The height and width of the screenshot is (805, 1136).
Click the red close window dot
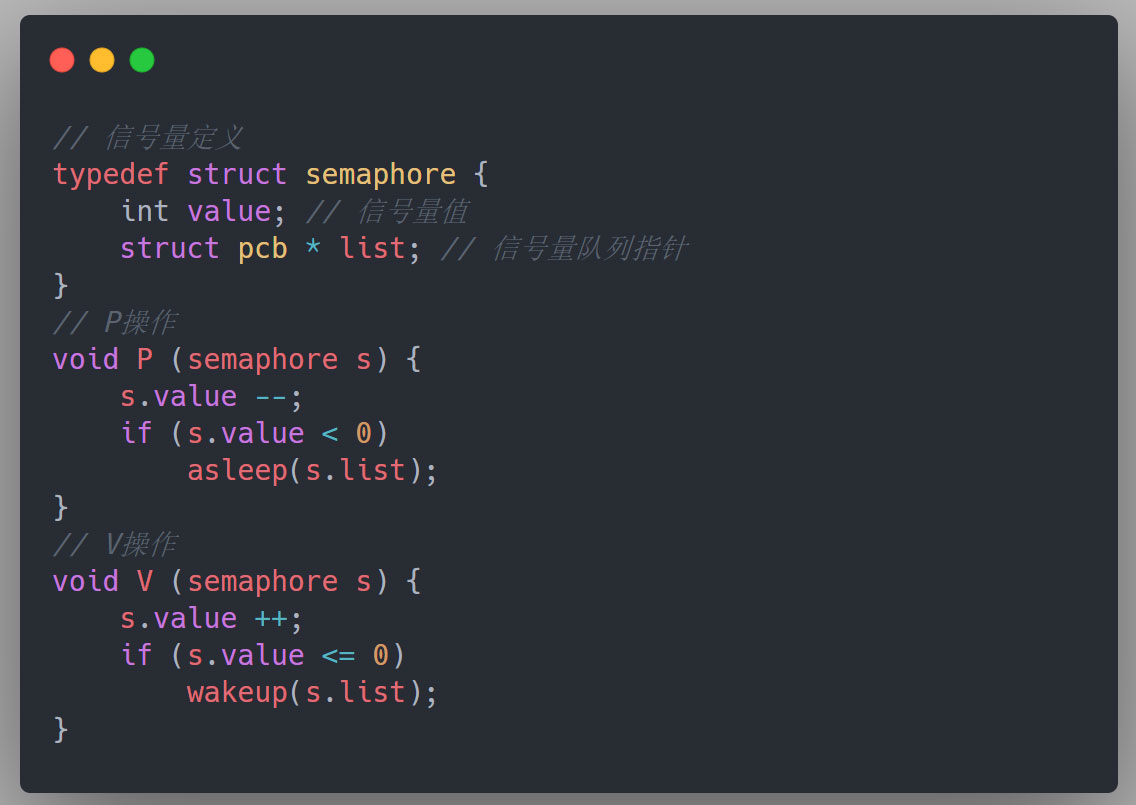pyautogui.click(x=62, y=60)
